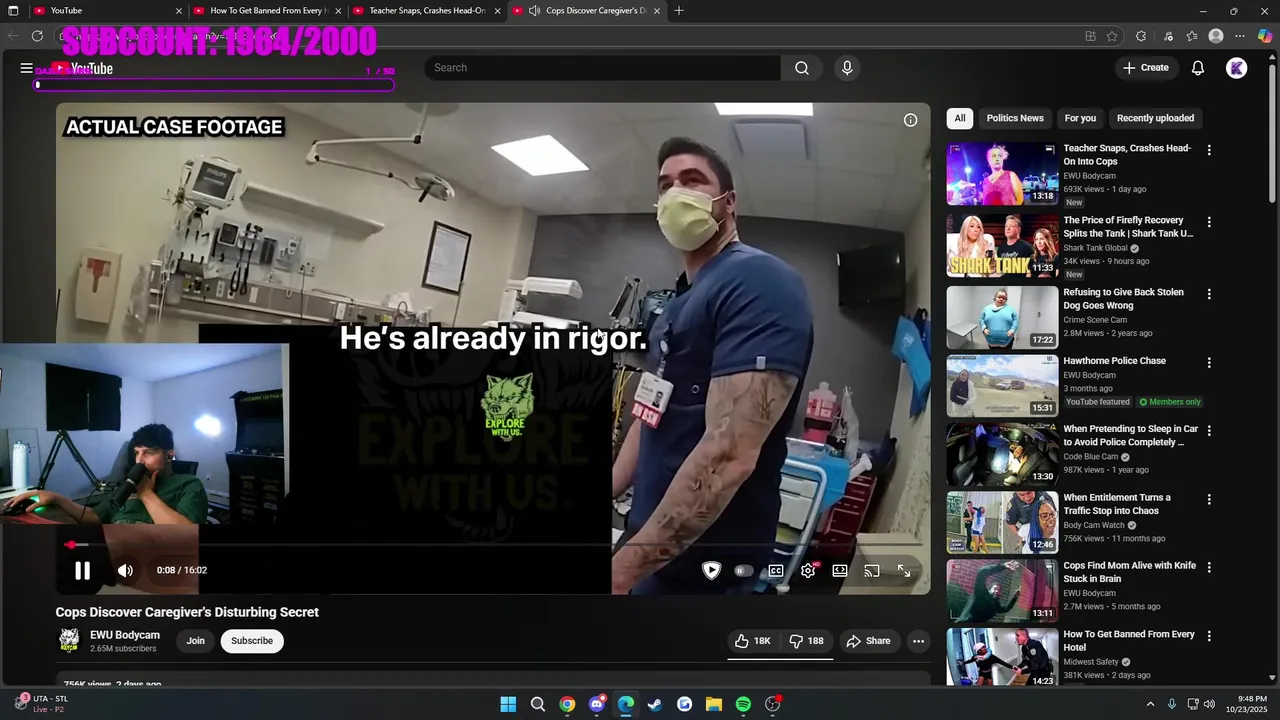Open the video info card icon
This screenshot has height=720, width=1280.
[x=910, y=120]
